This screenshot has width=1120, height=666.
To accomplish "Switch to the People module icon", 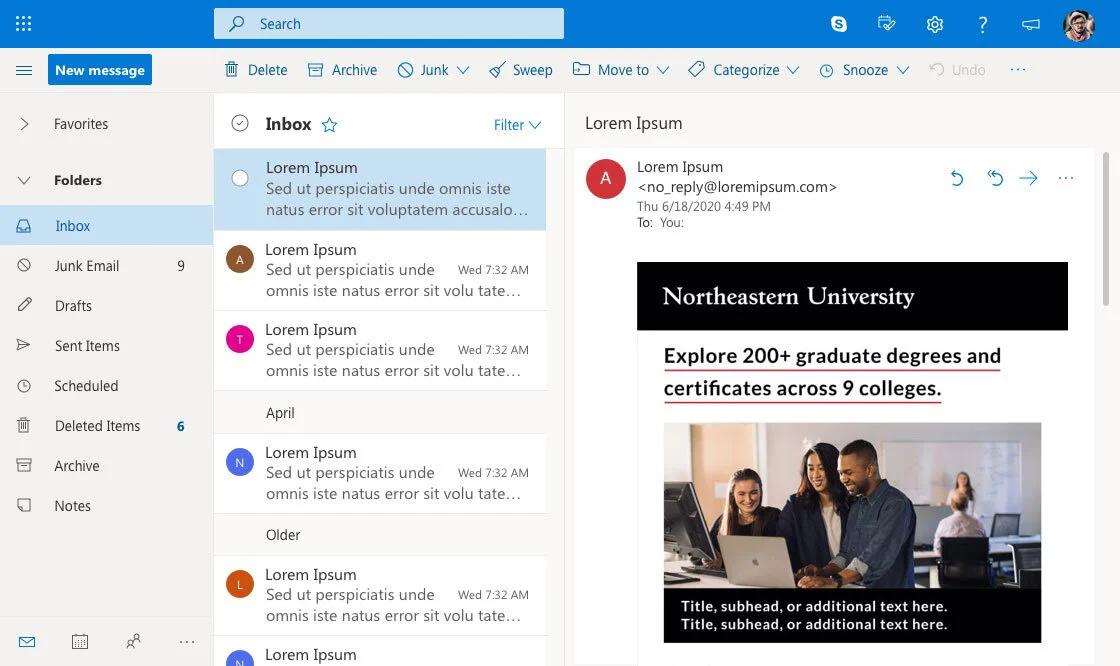I will click(x=134, y=642).
